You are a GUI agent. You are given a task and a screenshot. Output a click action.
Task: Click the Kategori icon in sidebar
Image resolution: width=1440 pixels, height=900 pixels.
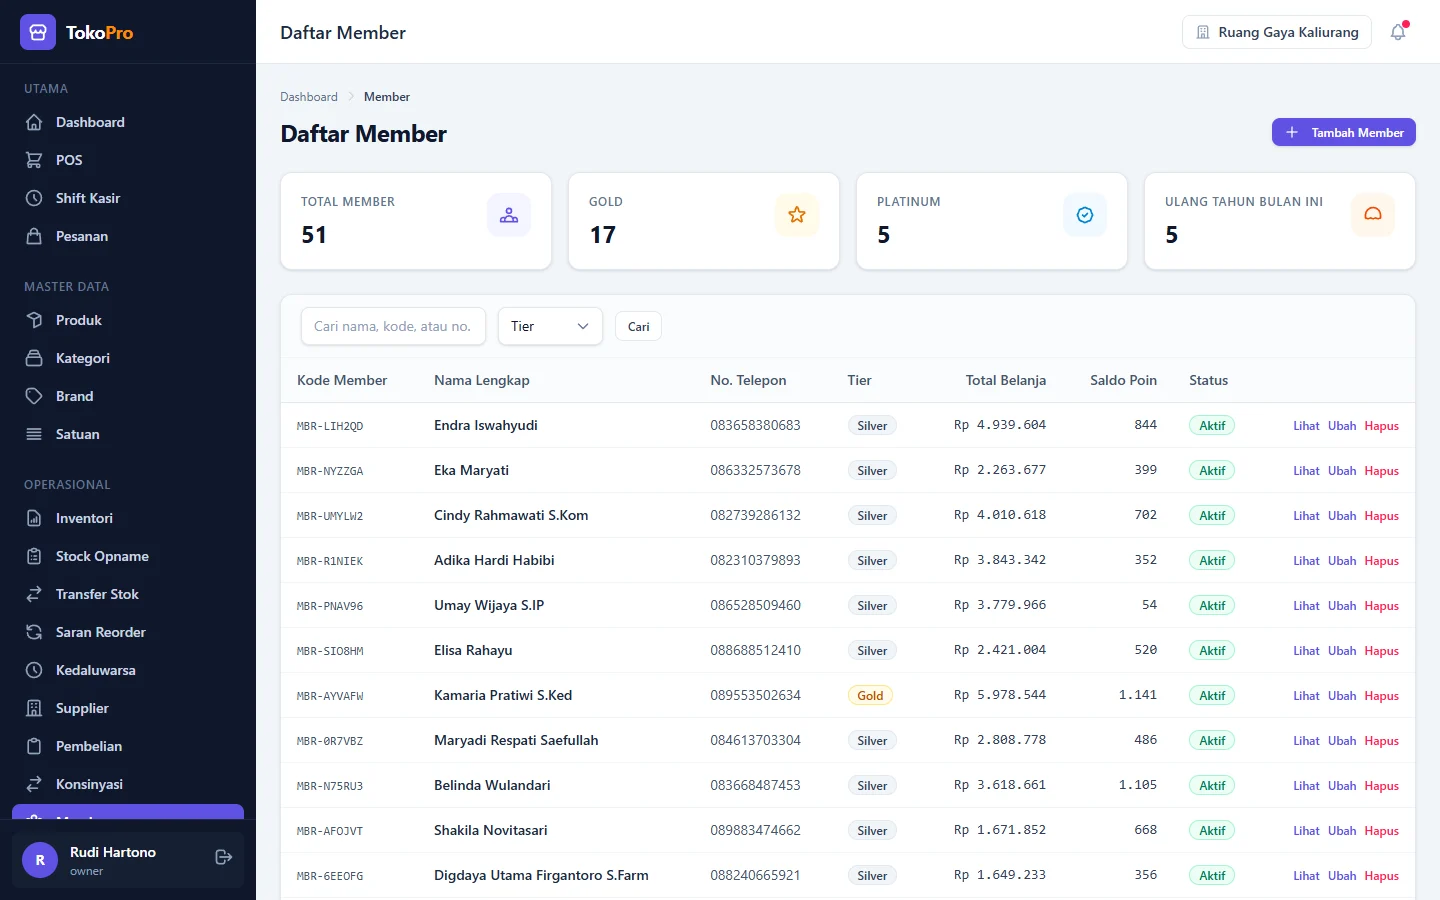34,358
